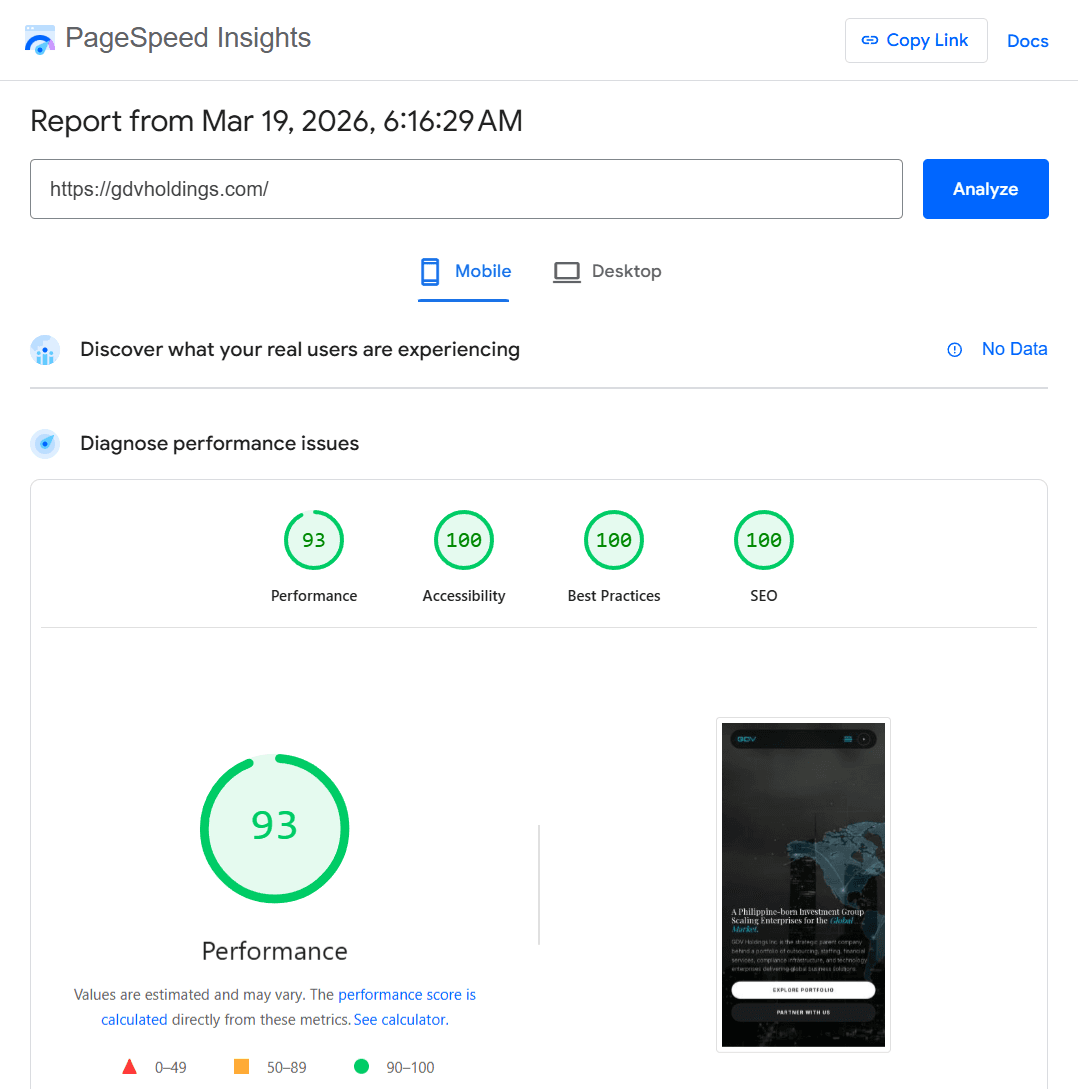Click the URL input showing gdvholdings.com
Screen dimensions: 1078x1089
pos(467,188)
